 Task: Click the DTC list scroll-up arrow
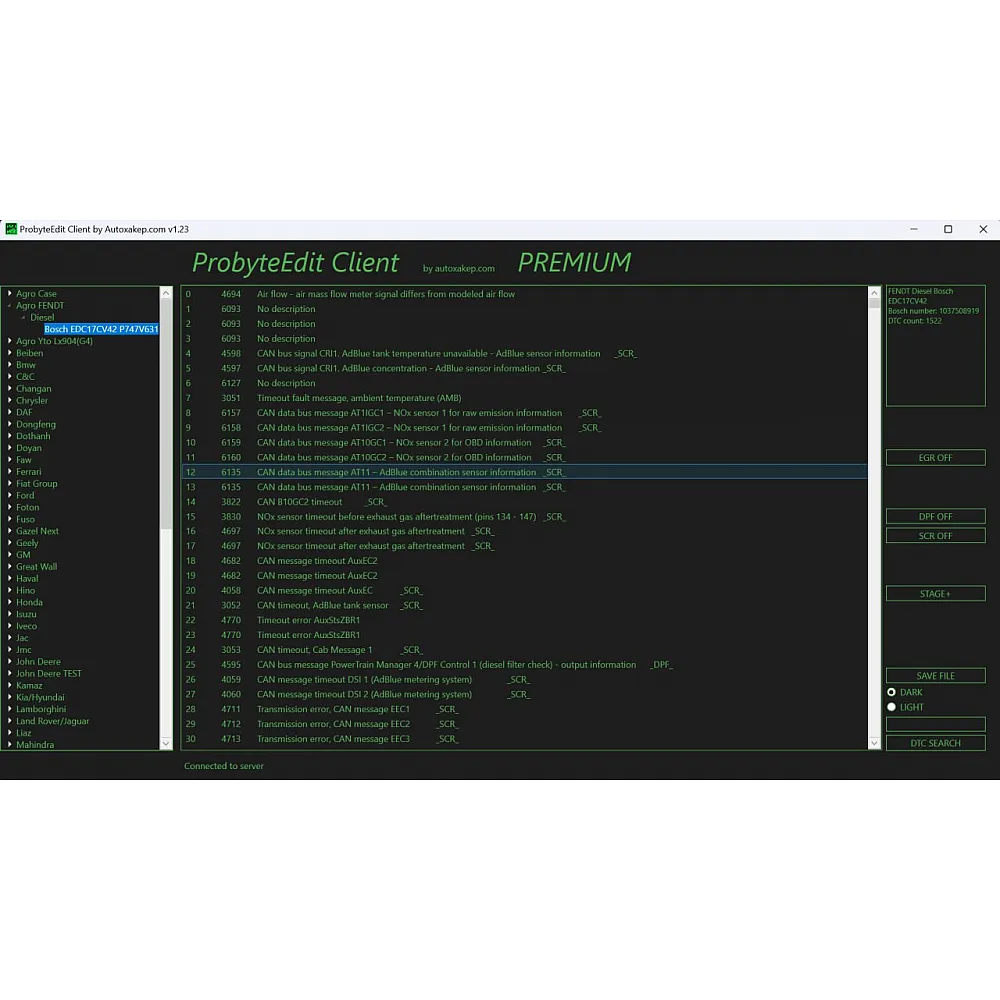pyautogui.click(x=875, y=294)
